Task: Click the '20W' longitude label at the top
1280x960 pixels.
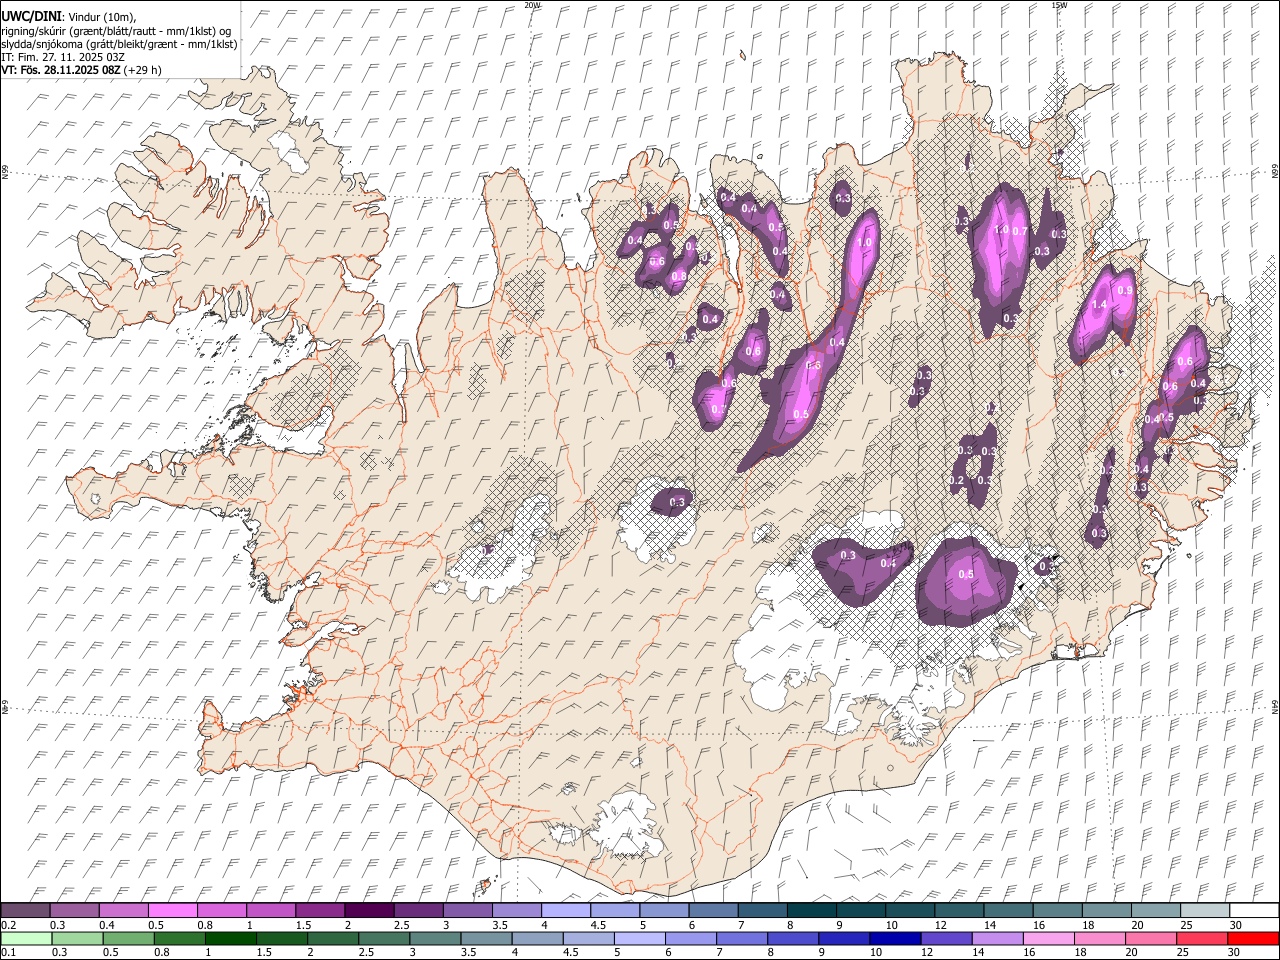Action: pos(532,5)
